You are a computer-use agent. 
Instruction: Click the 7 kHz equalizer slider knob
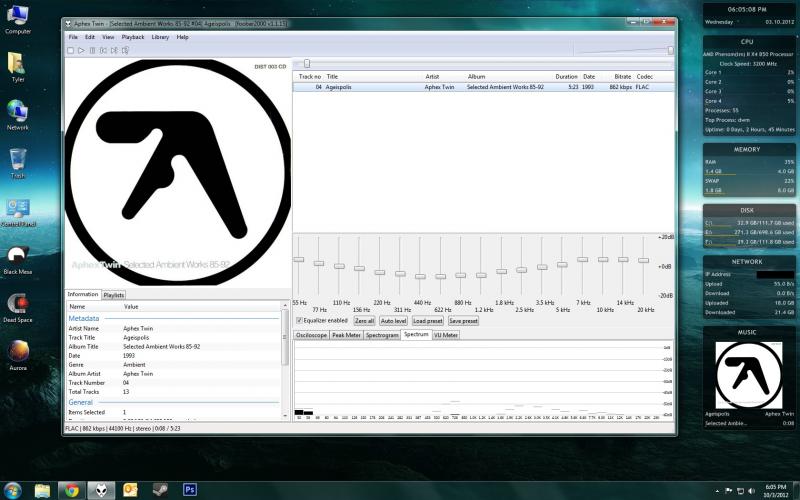coord(583,260)
